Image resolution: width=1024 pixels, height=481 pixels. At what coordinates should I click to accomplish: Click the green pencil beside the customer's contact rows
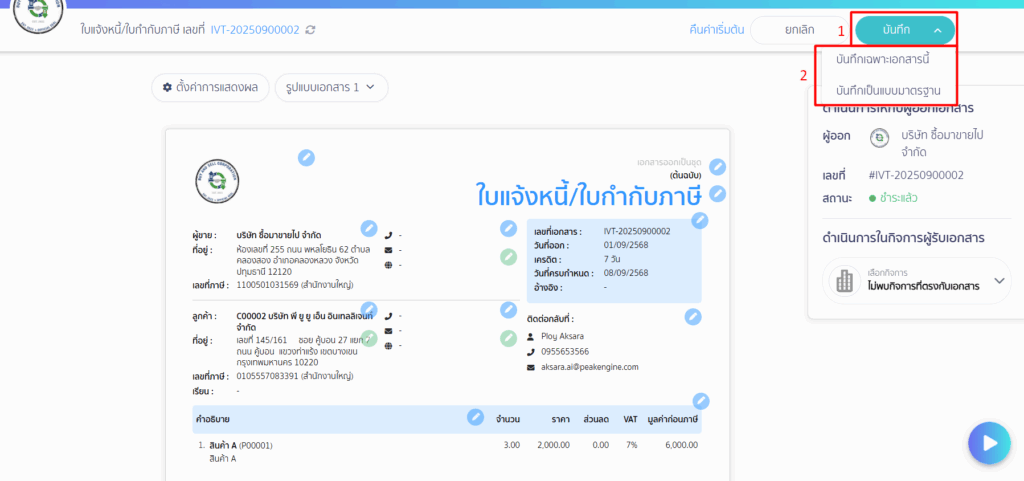tap(509, 338)
